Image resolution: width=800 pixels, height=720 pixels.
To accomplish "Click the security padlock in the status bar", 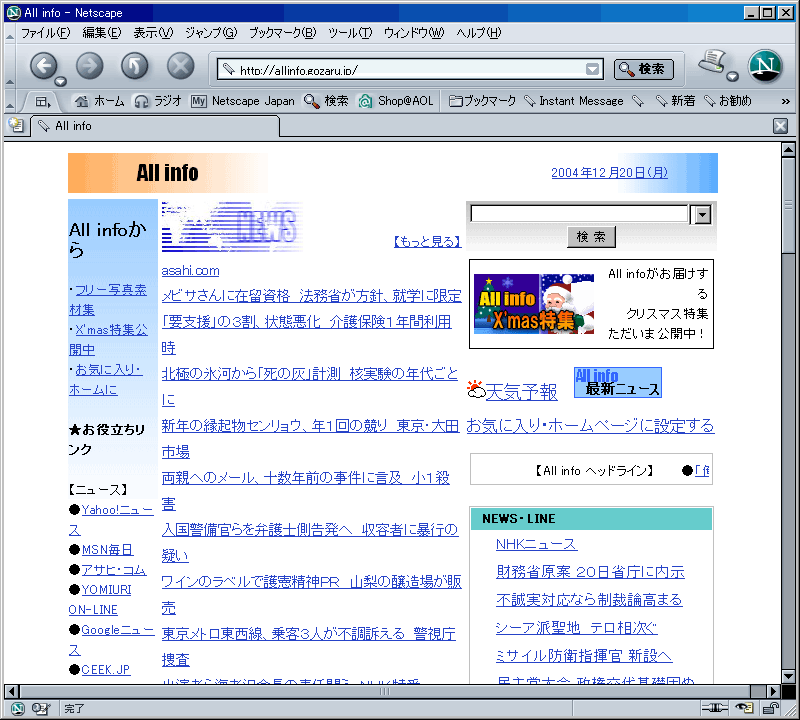I will pyautogui.click(x=771, y=708).
